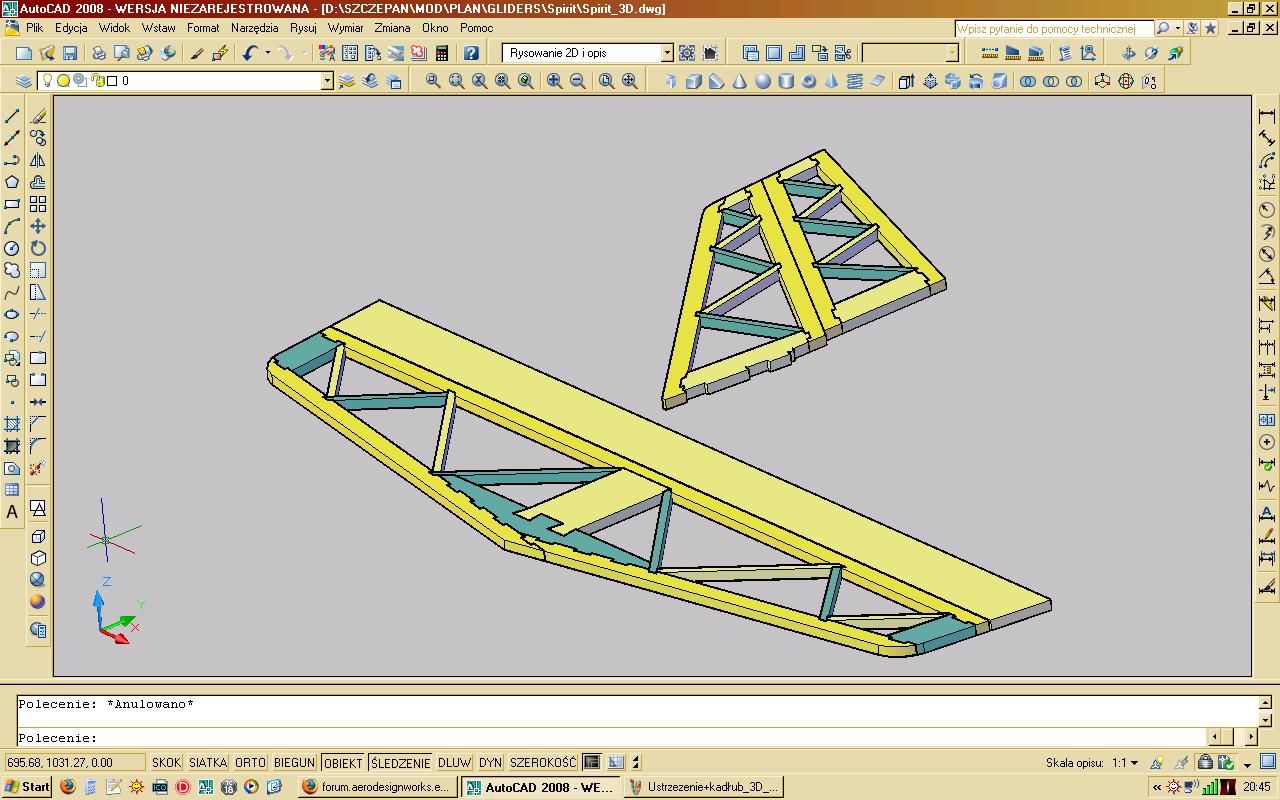The height and width of the screenshot is (800, 1280).
Task: Click the Start button
Action: pyautogui.click(x=27, y=787)
